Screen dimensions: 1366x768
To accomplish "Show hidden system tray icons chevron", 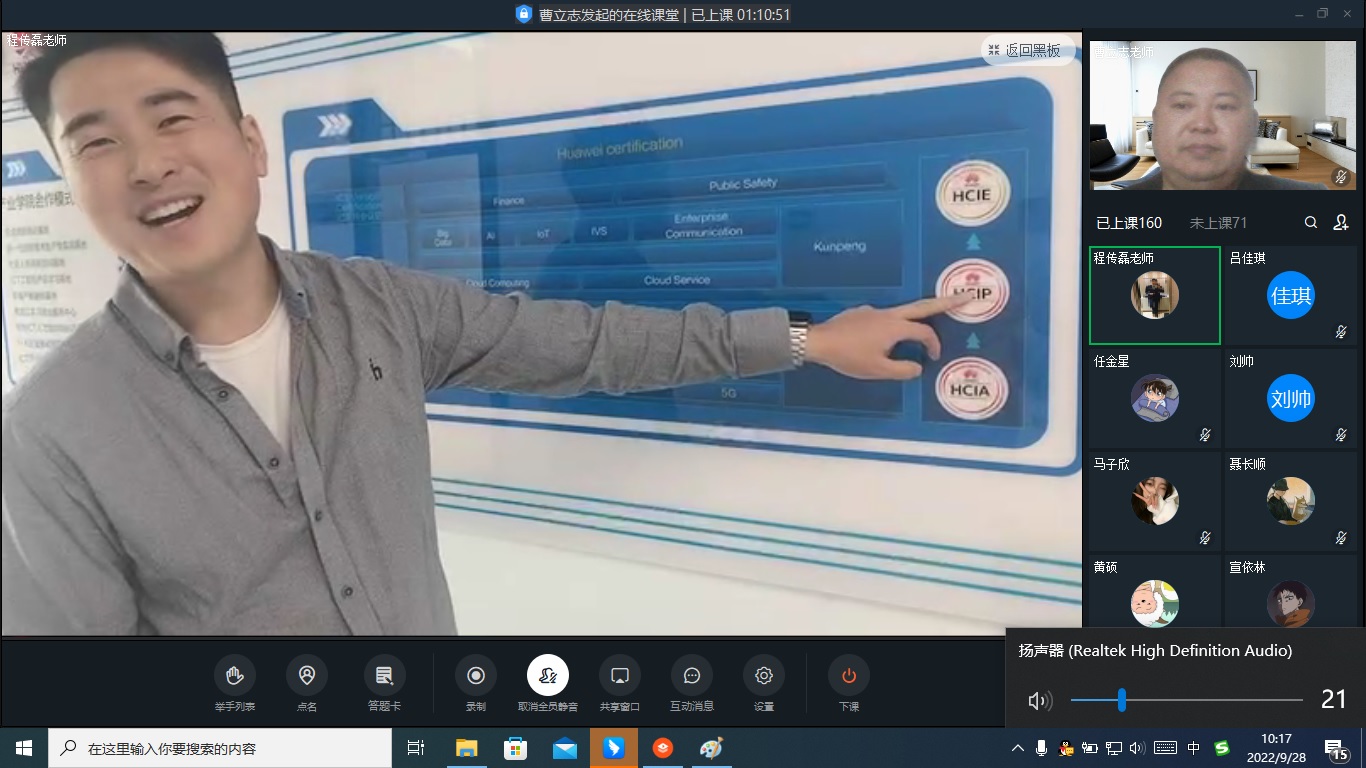I will [1018, 748].
